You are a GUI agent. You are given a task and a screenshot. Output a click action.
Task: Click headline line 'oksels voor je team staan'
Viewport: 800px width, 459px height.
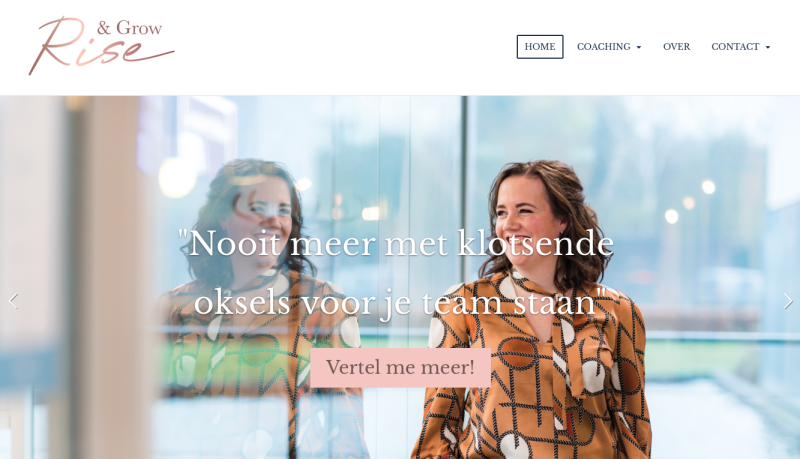click(399, 303)
